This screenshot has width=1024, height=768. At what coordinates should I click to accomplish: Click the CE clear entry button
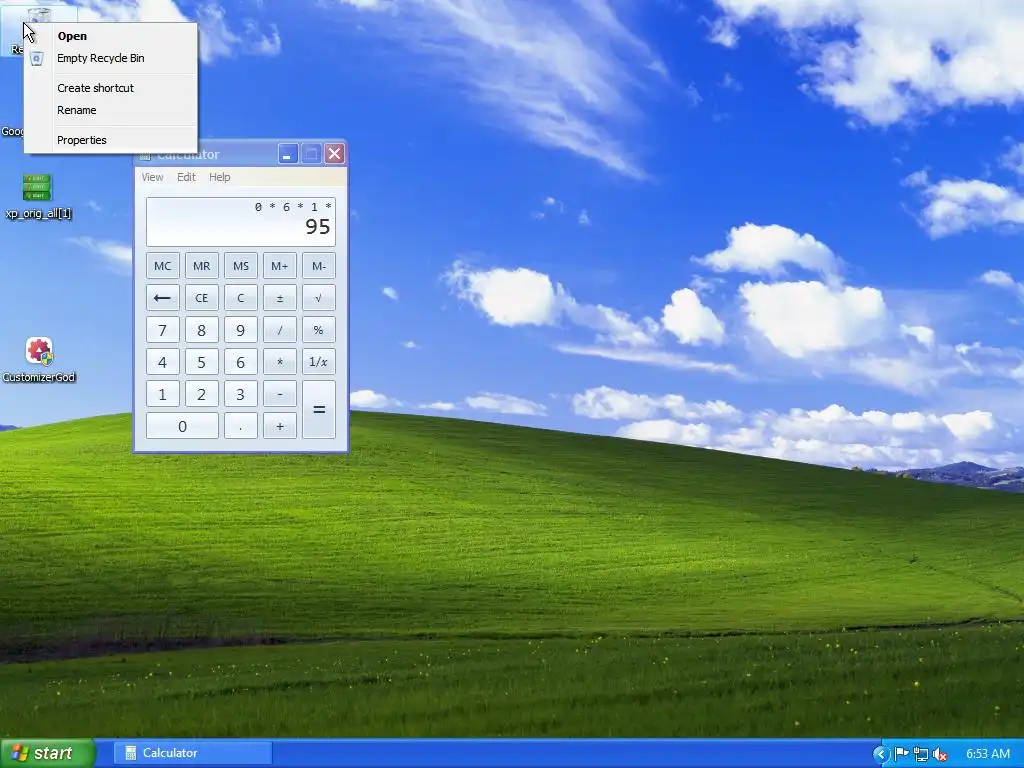tap(202, 298)
